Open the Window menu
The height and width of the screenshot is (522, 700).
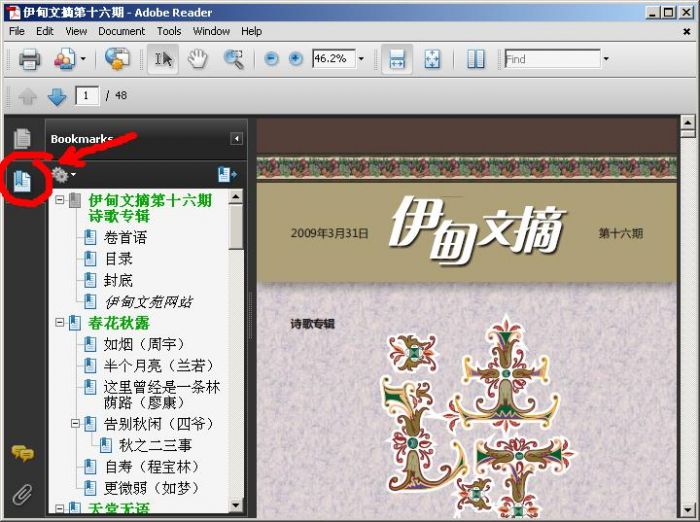pos(211,31)
